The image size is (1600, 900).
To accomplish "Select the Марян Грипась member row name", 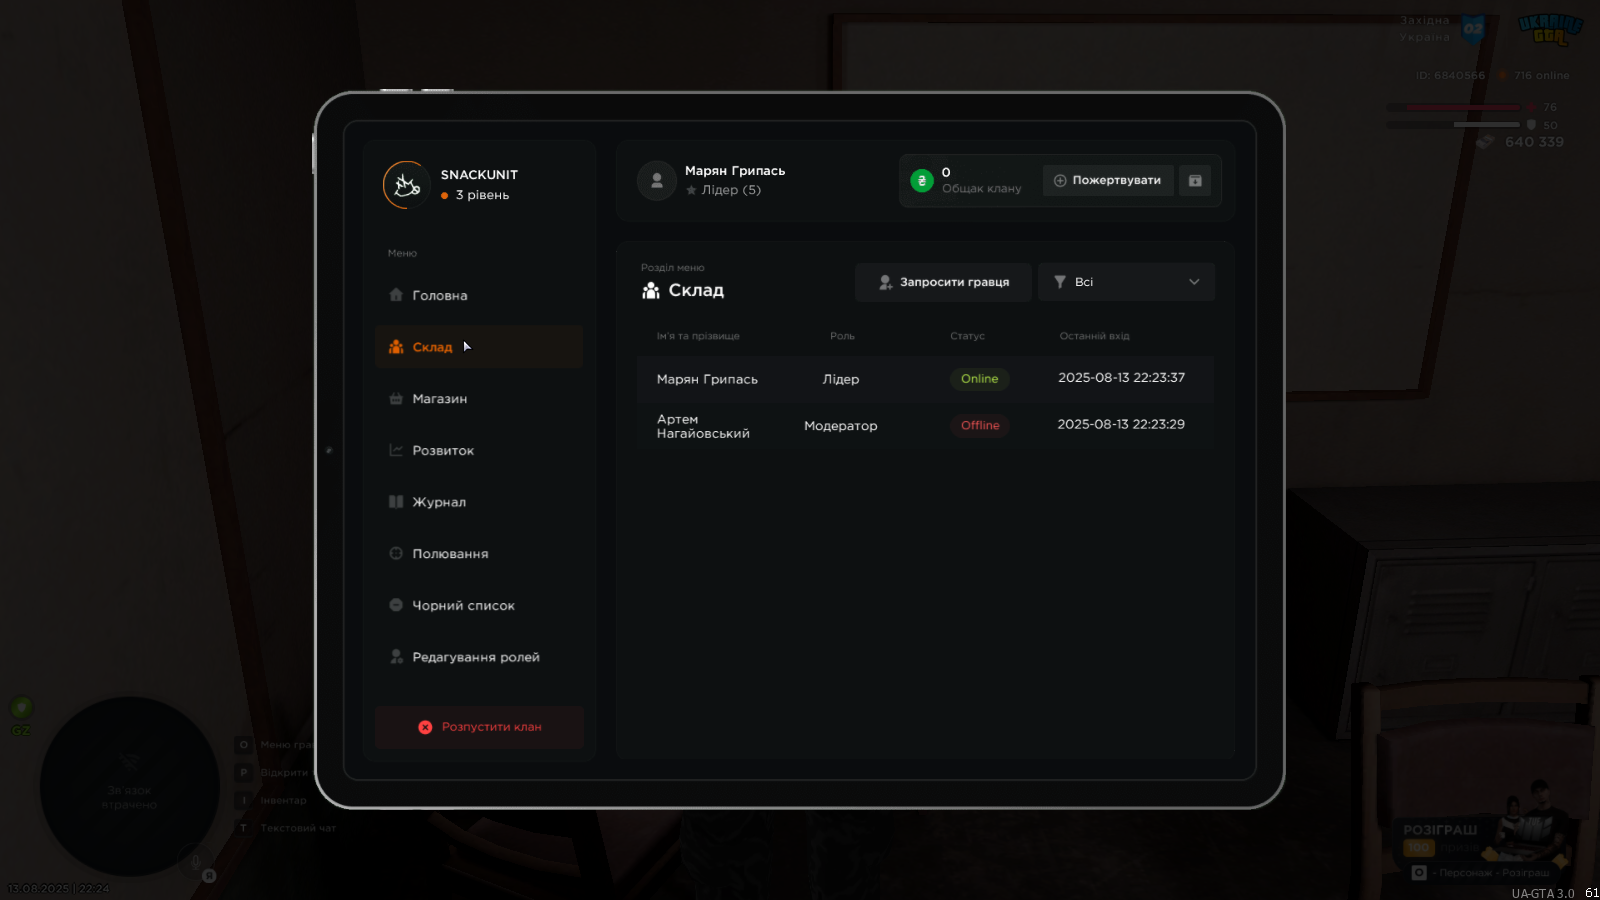I will 707,379.
